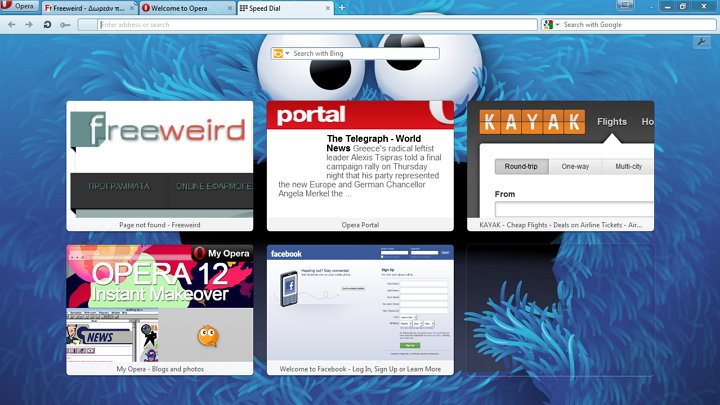
Task: Expand the Bing search engine dropdown
Action: pos(287,53)
